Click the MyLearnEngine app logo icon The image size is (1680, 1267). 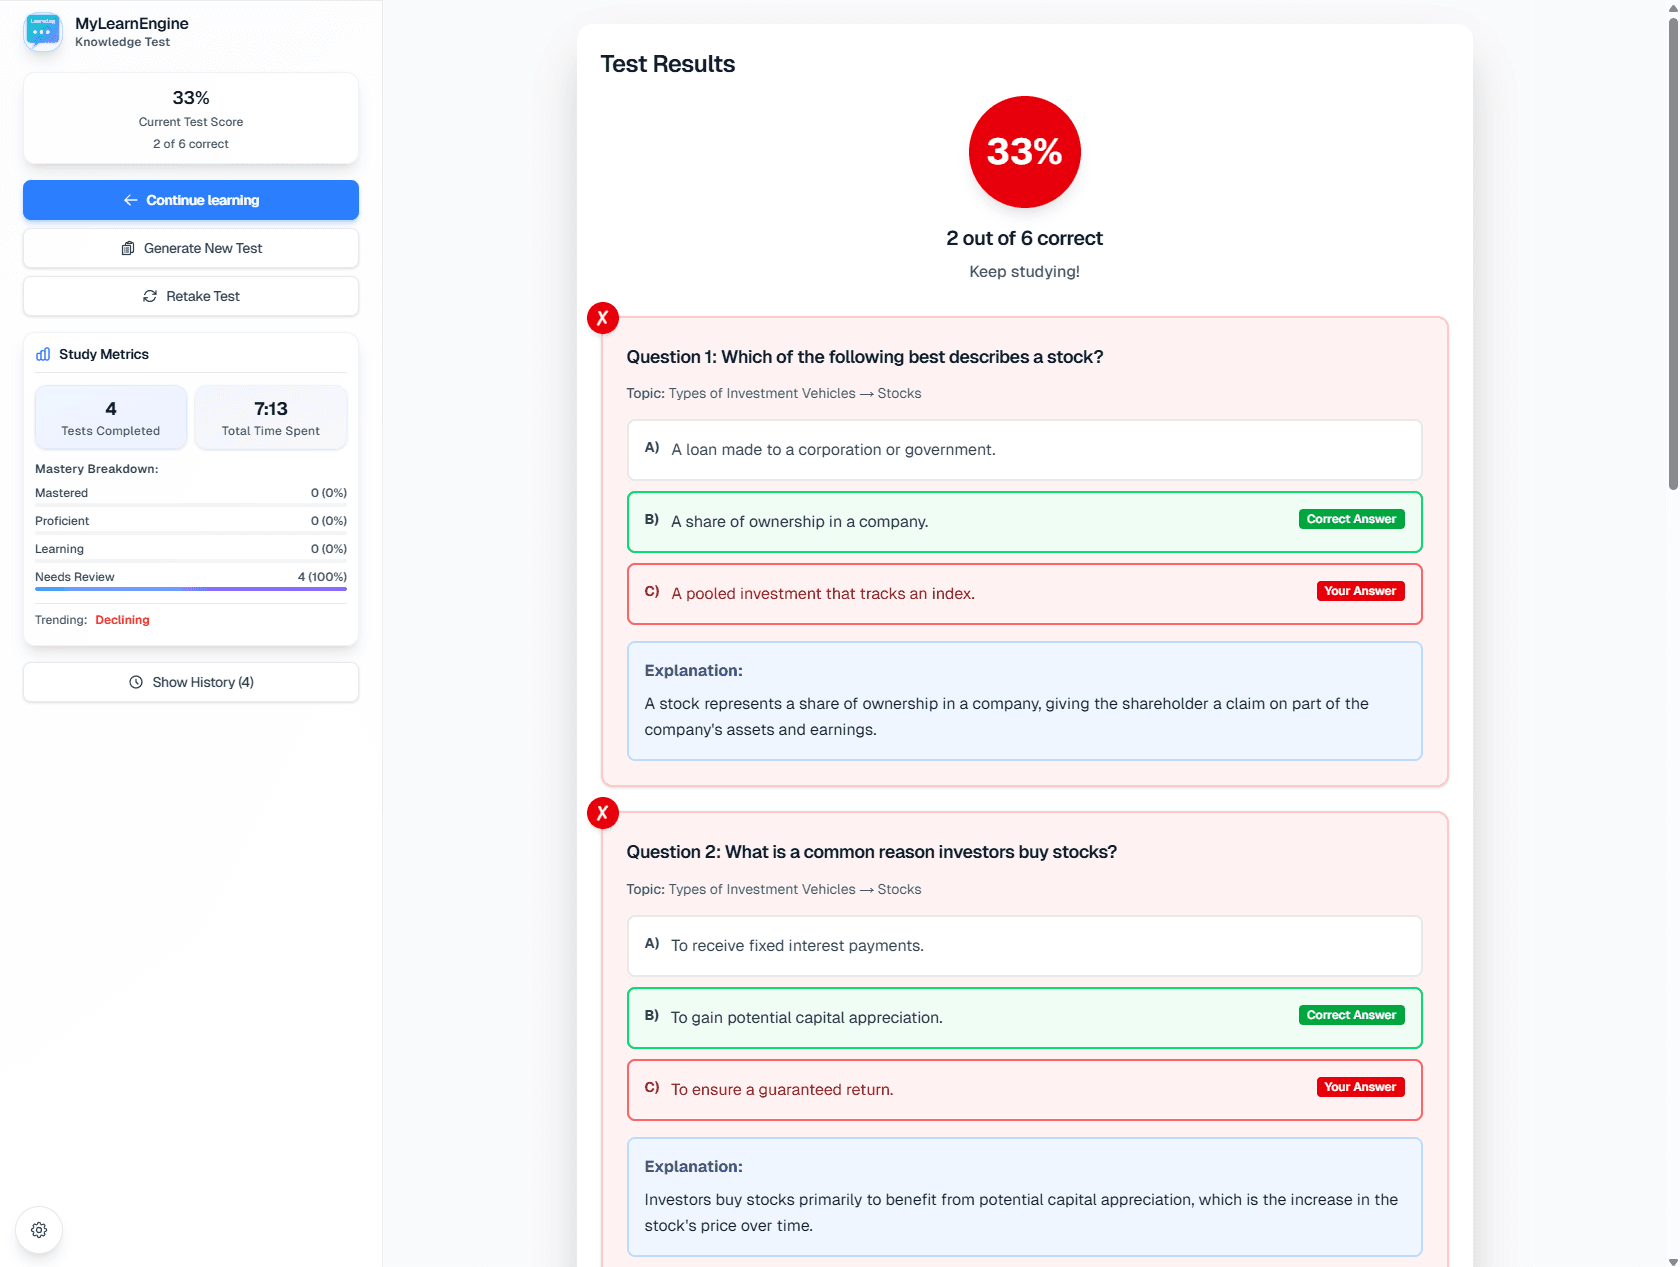(x=42, y=31)
